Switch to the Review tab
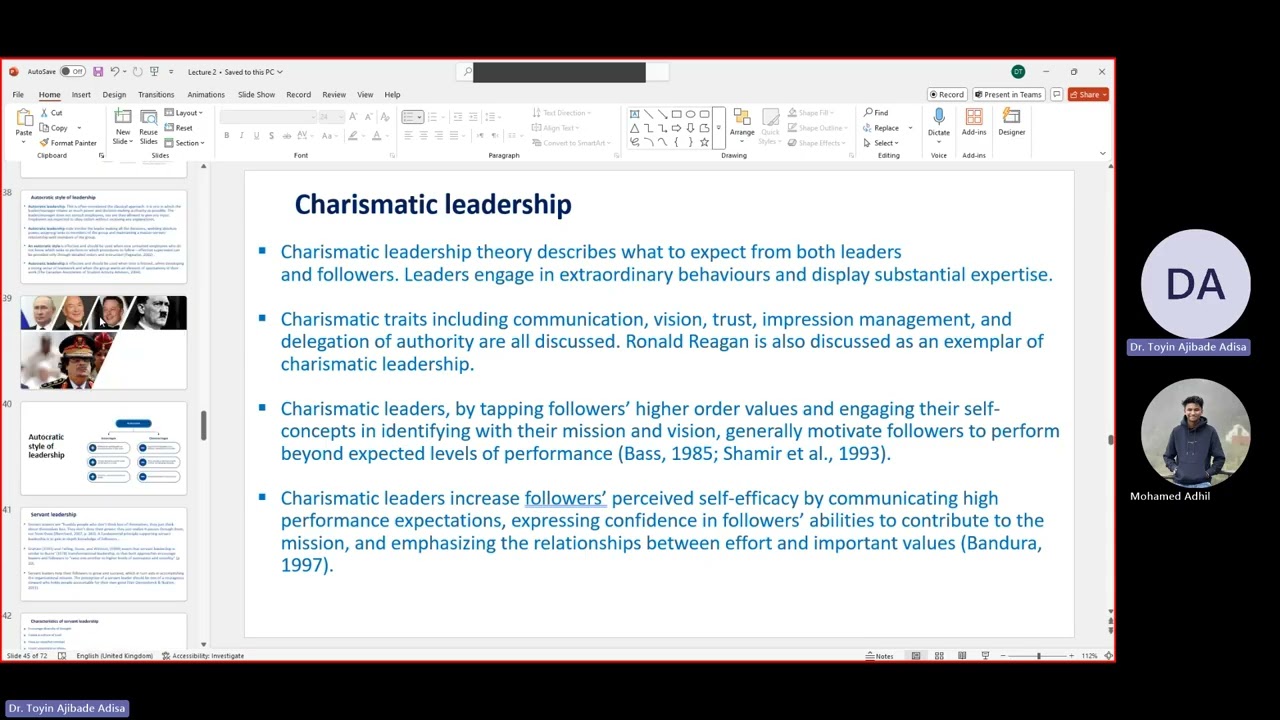 [334, 95]
